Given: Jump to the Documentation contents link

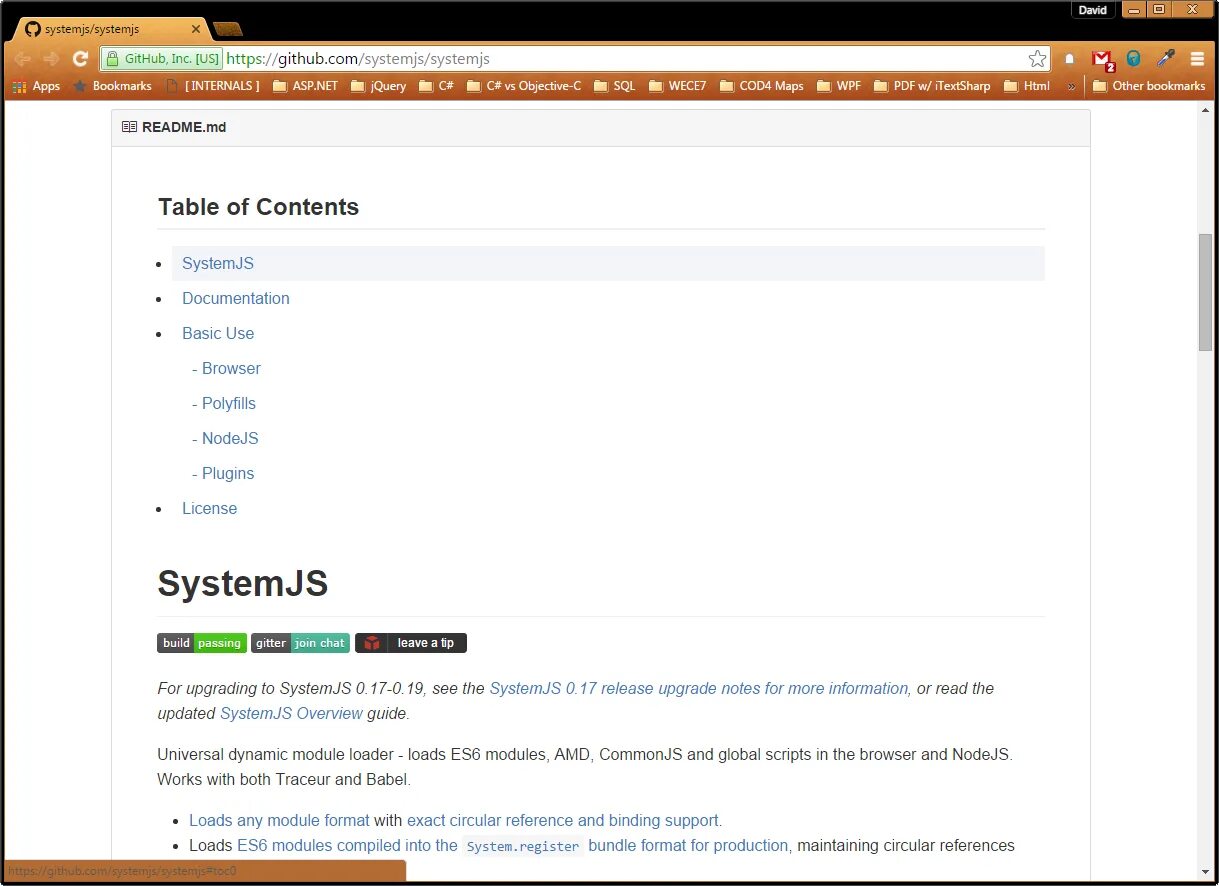Looking at the screenshot, I should coord(236,299).
